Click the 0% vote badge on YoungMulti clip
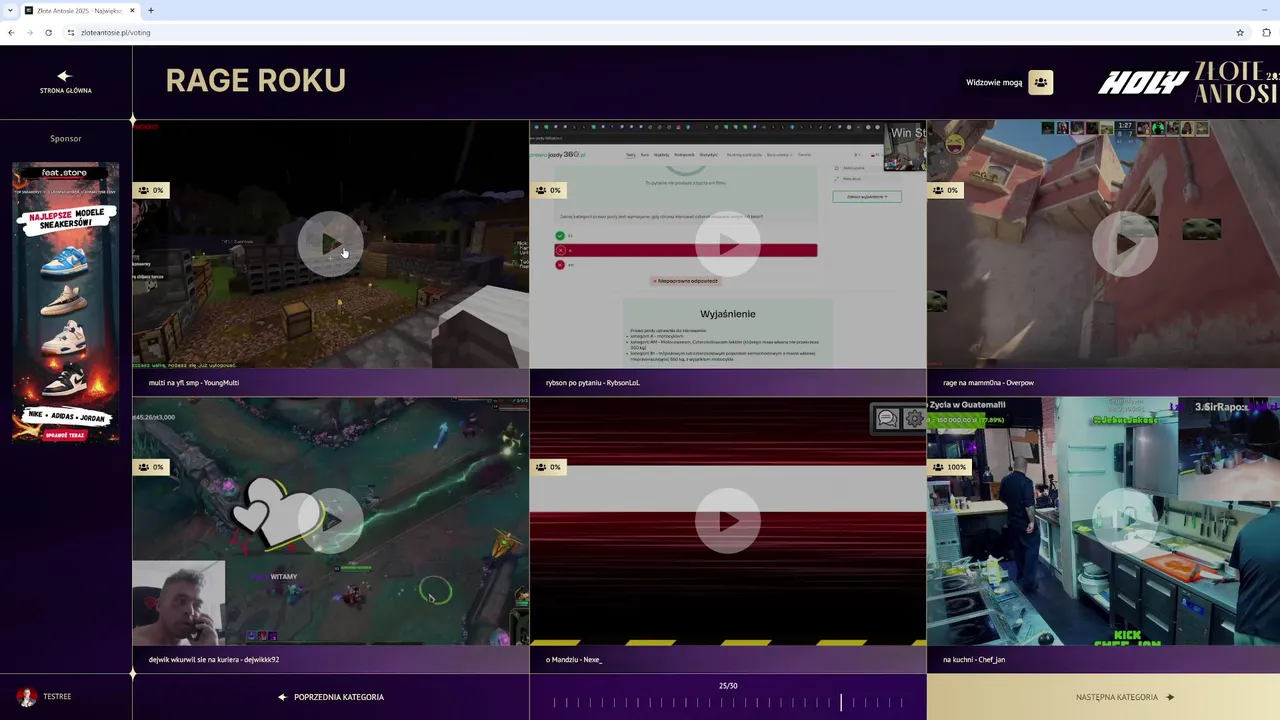Screen dimensions: 1280x720 coord(151,190)
